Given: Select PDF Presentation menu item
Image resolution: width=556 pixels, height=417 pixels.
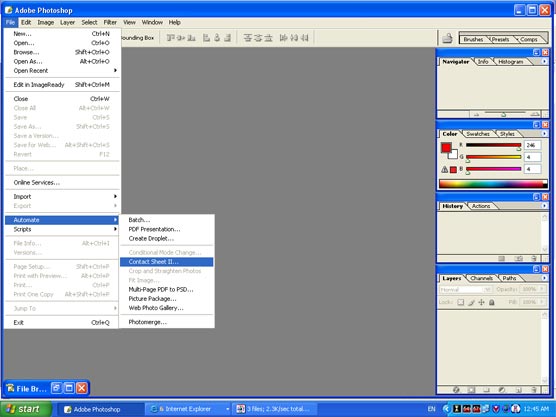Looking at the screenshot, I should [x=167, y=229].
